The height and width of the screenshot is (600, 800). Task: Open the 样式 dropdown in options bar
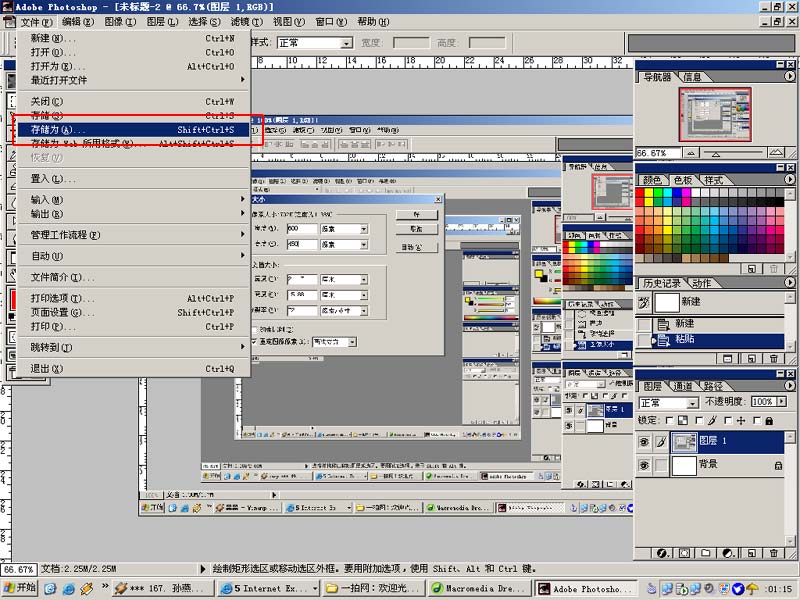(347, 43)
